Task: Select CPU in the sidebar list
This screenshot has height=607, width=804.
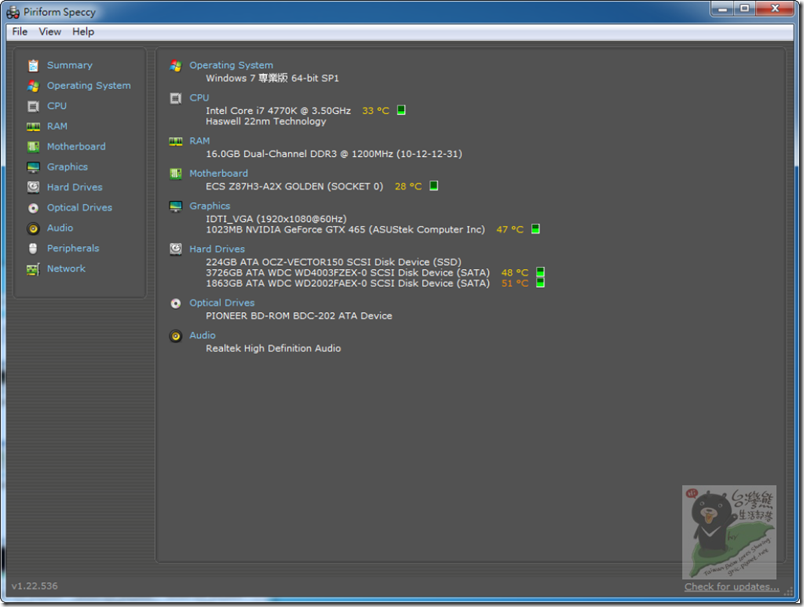Action: click(x=57, y=106)
